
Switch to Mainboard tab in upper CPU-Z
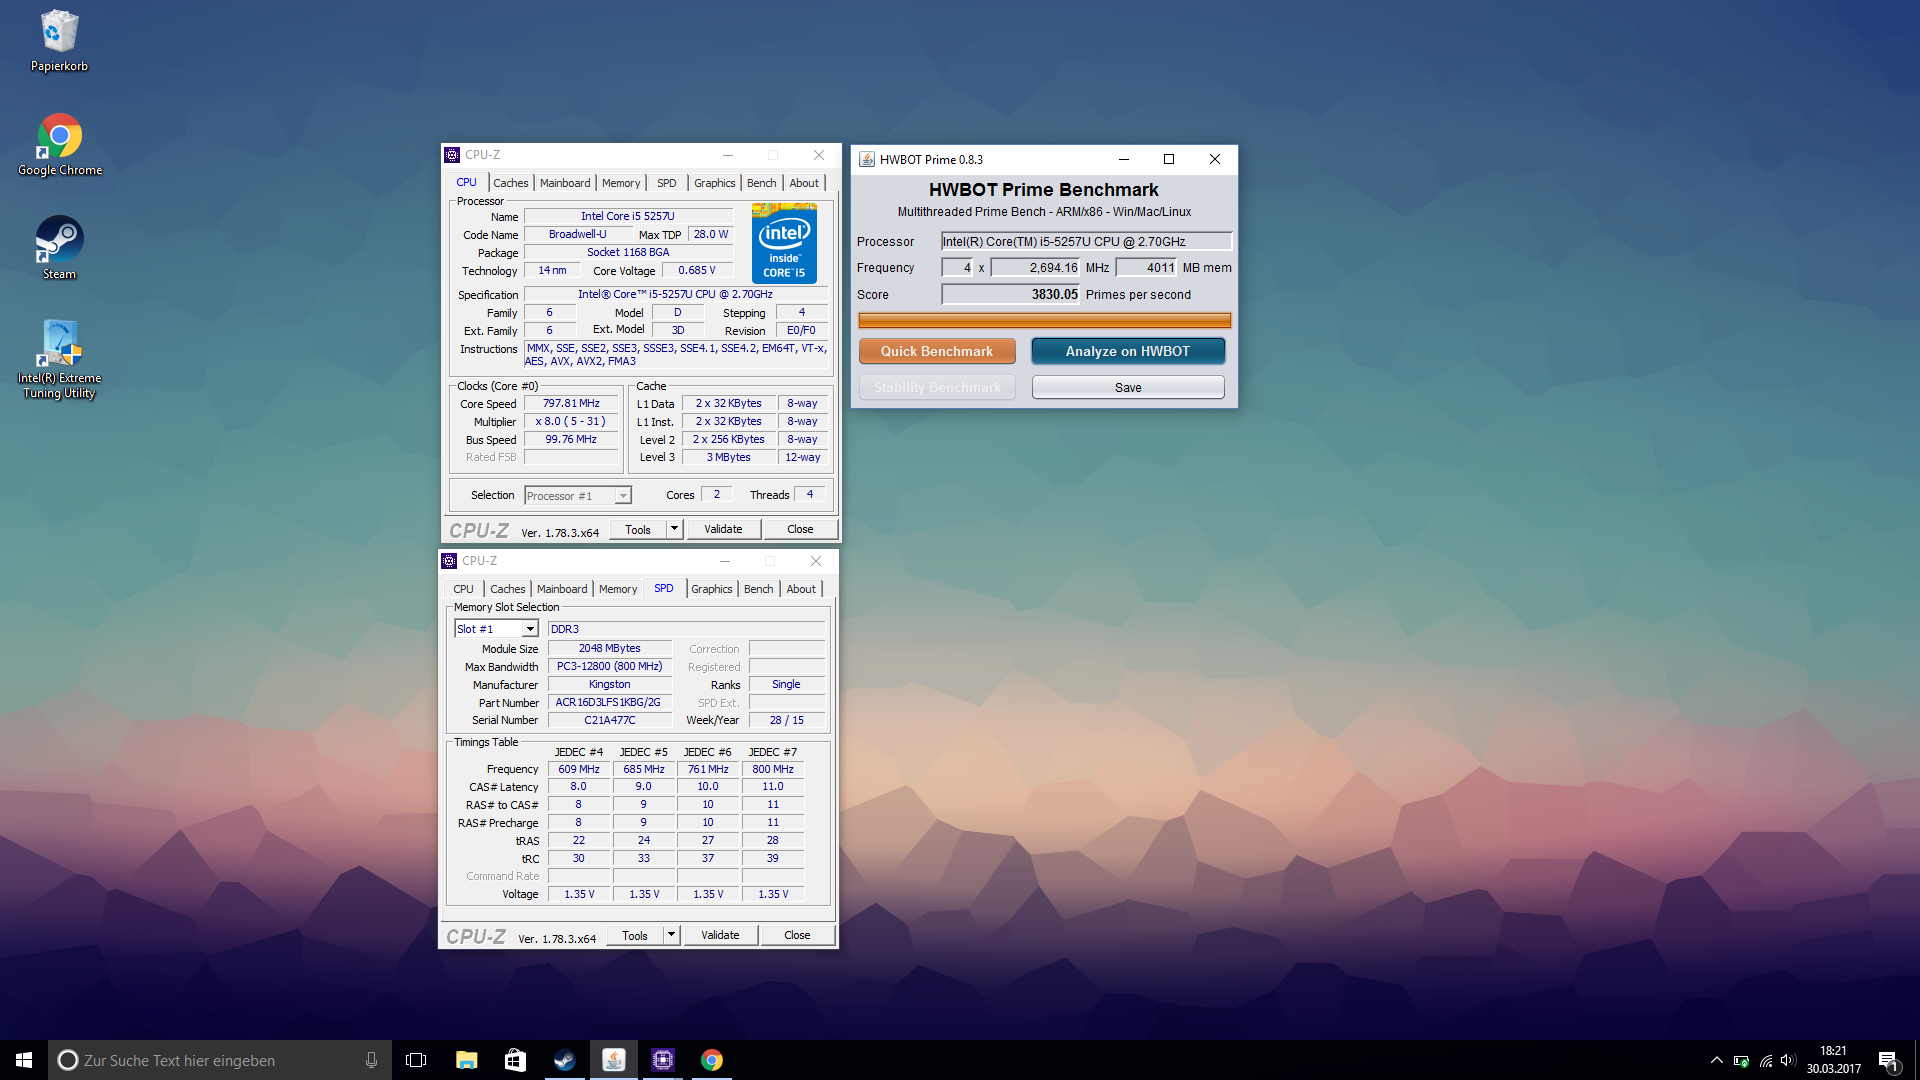[x=565, y=183]
